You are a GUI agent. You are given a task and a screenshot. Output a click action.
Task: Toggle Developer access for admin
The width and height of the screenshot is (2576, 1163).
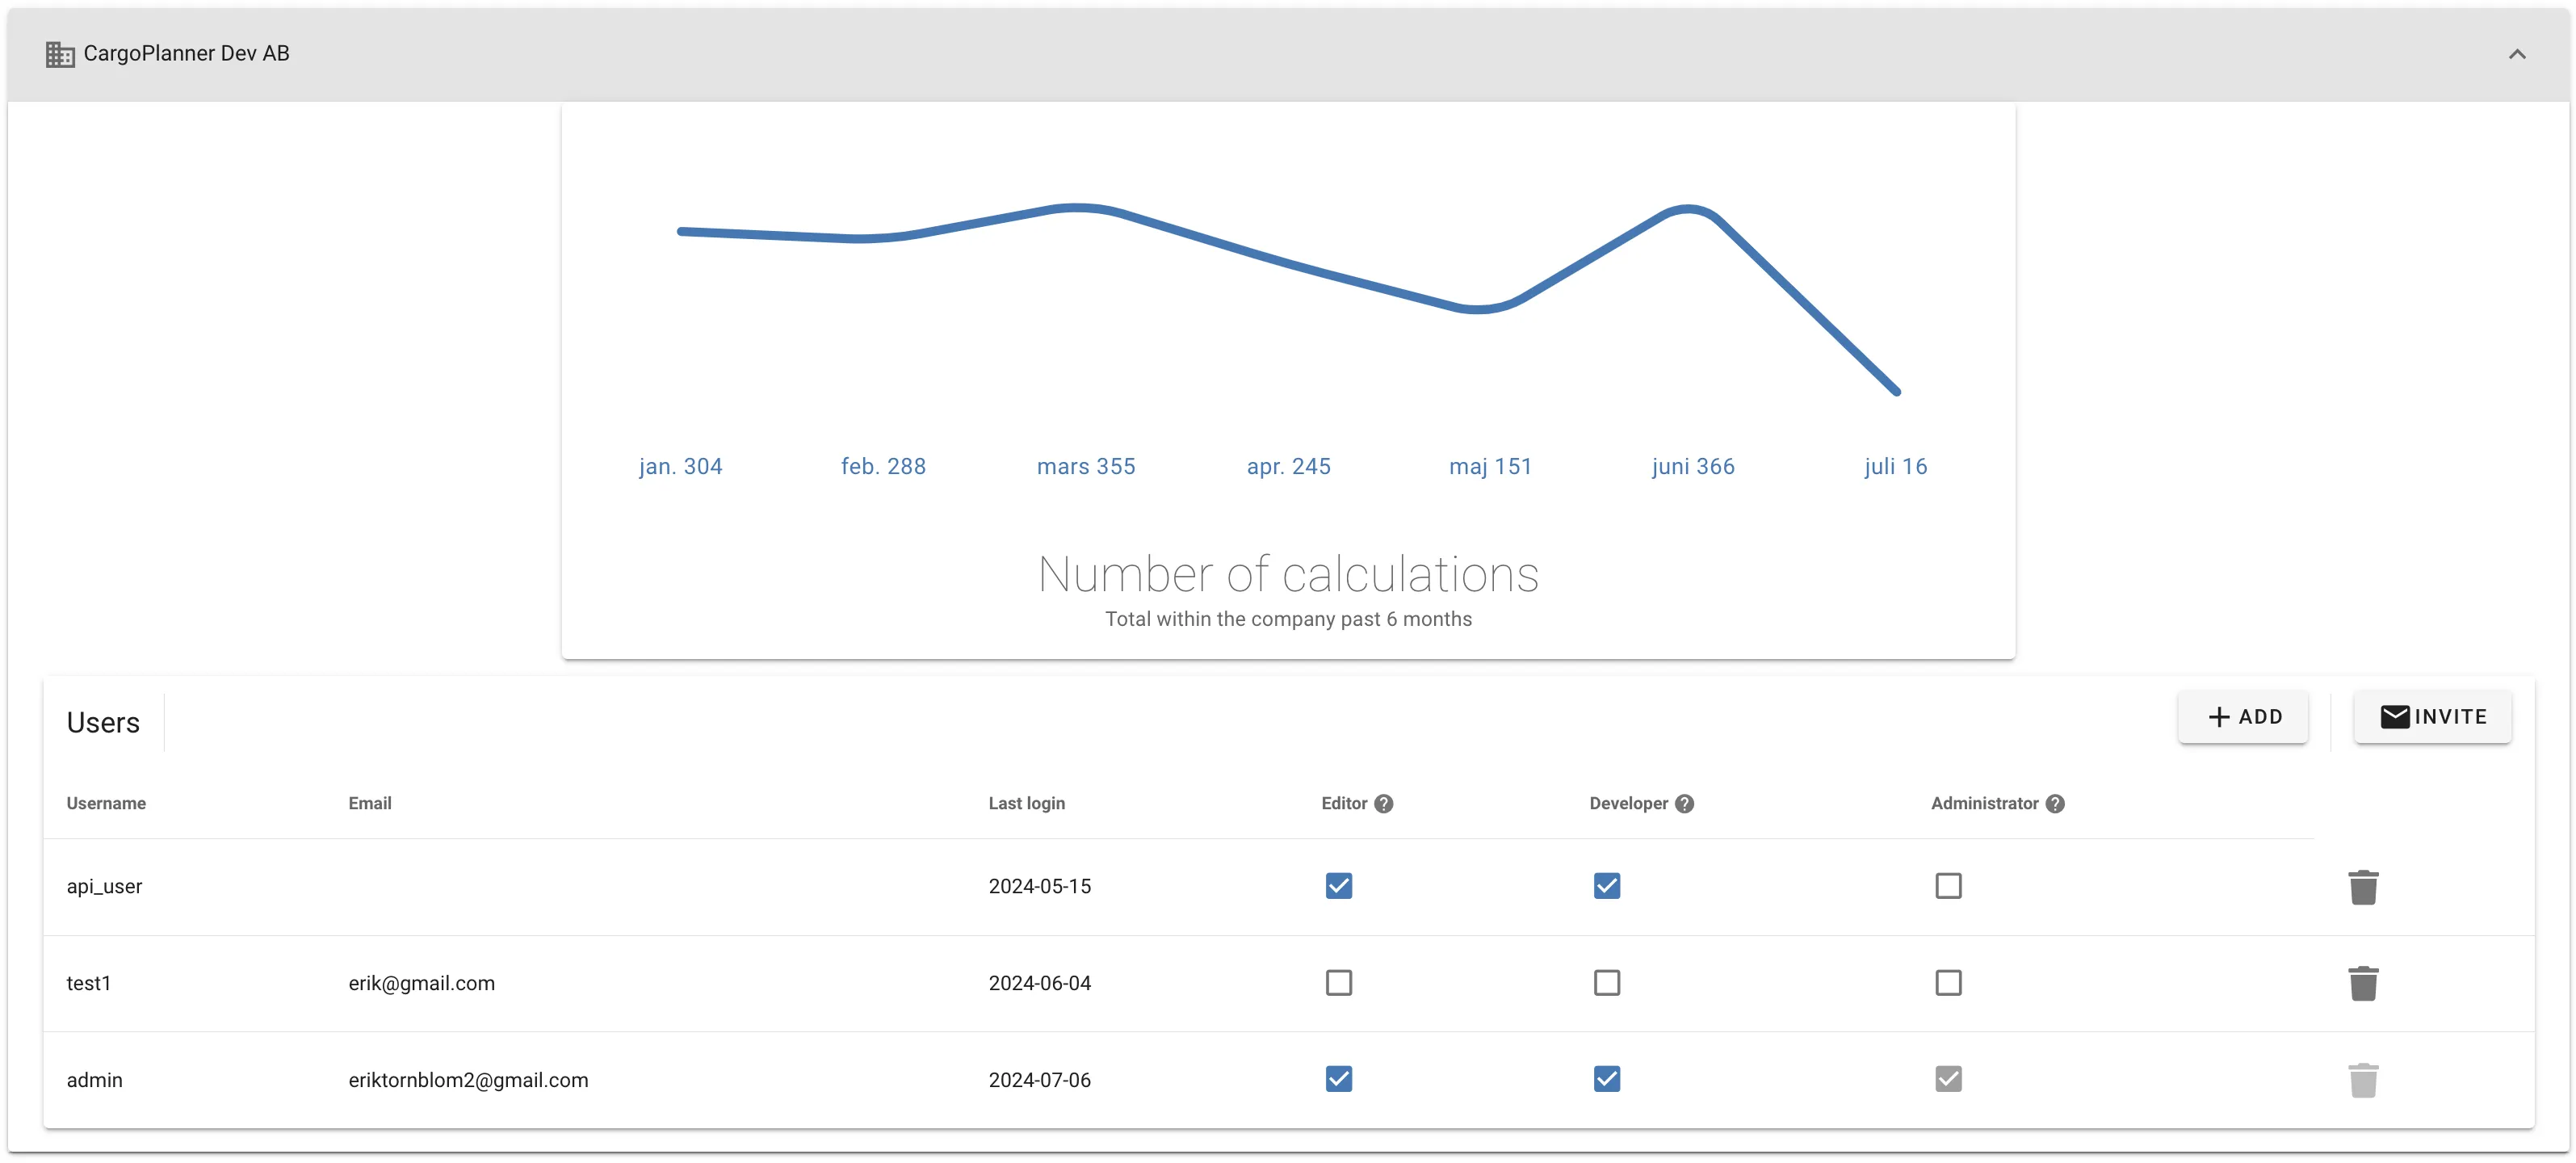point(1607,1079)
